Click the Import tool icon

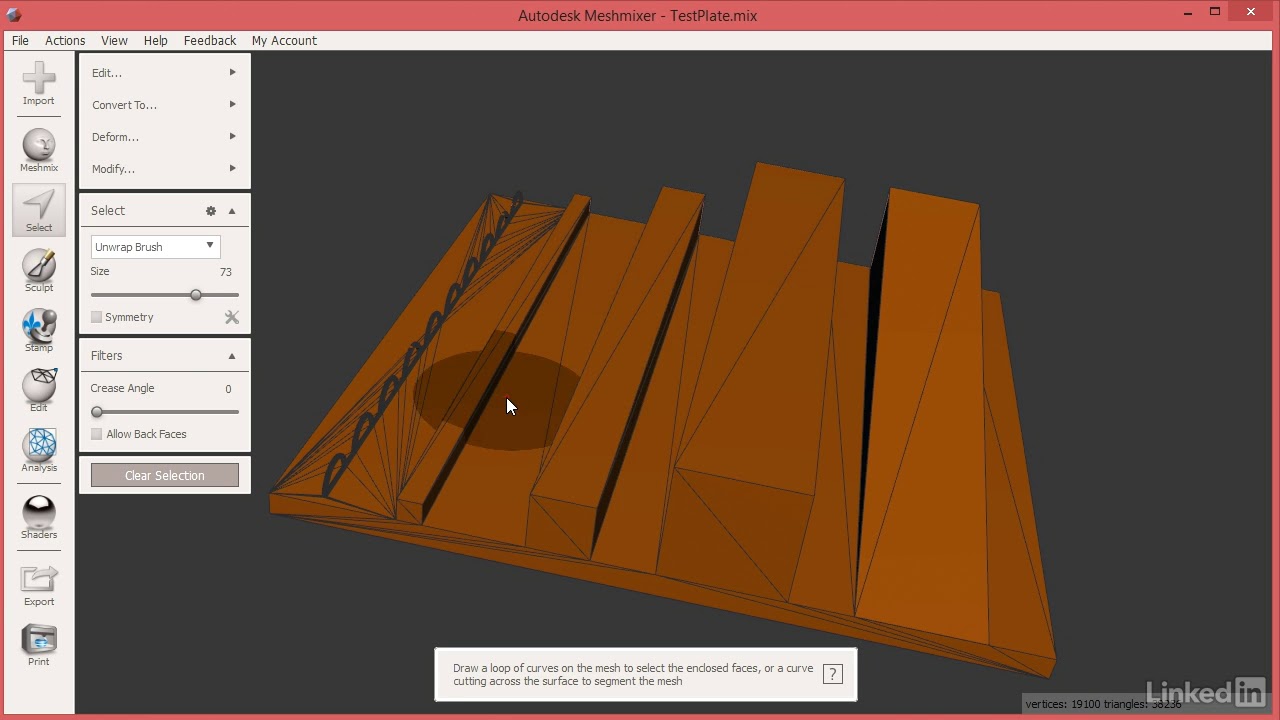point(39,84)
